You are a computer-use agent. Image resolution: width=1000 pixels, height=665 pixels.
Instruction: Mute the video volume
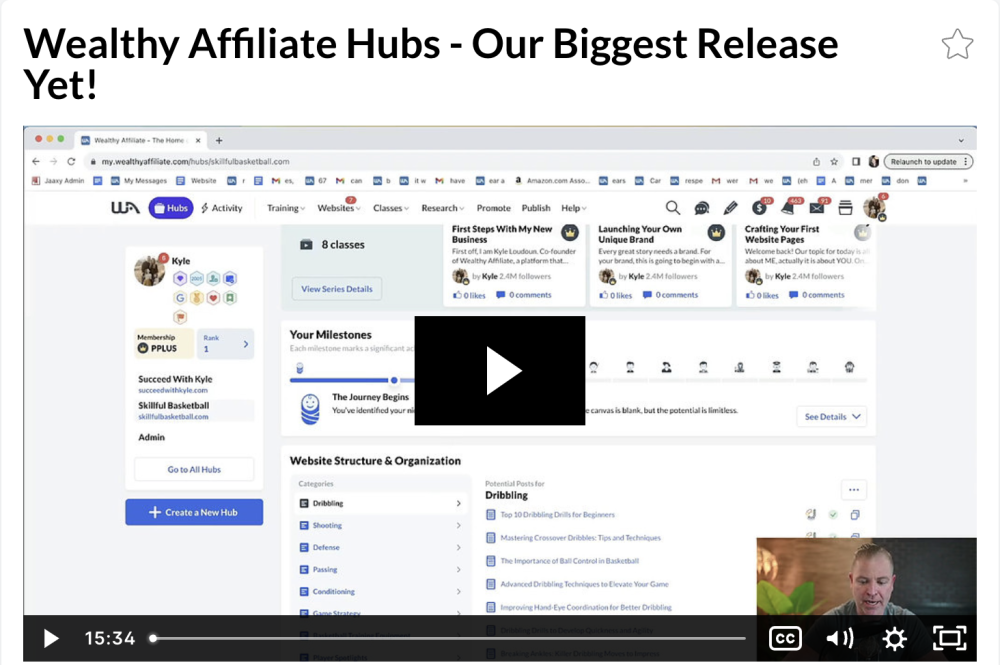click(x=840, y=638)
